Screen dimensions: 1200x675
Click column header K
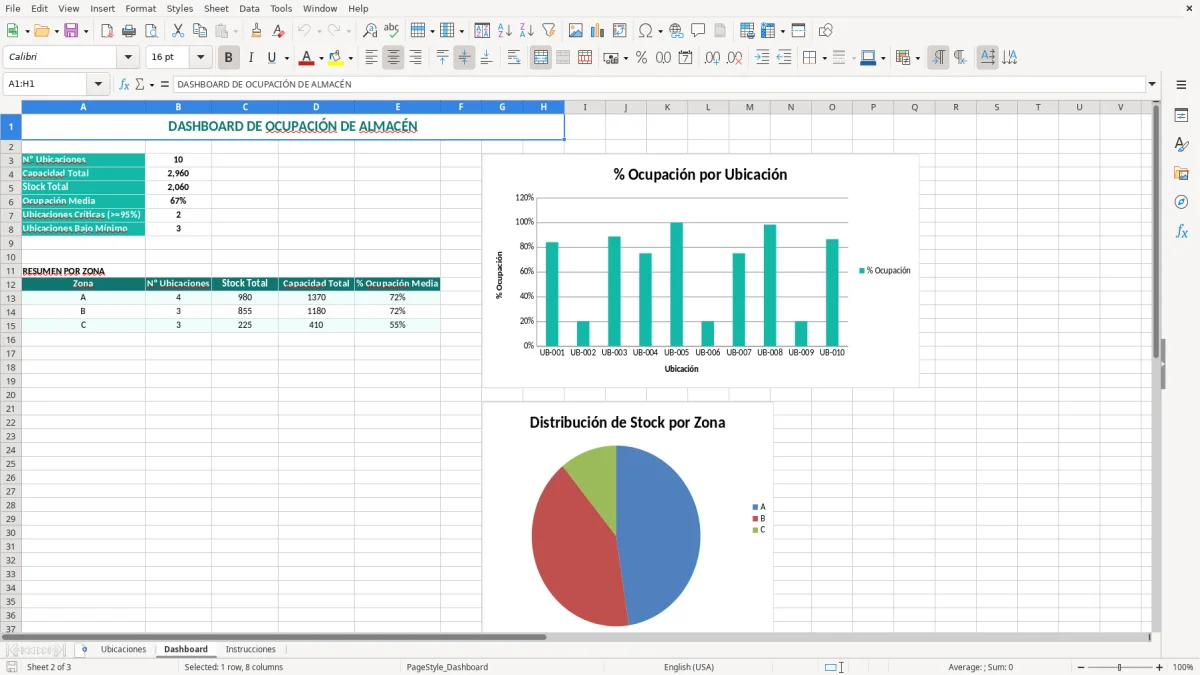(x=667, y=107)
